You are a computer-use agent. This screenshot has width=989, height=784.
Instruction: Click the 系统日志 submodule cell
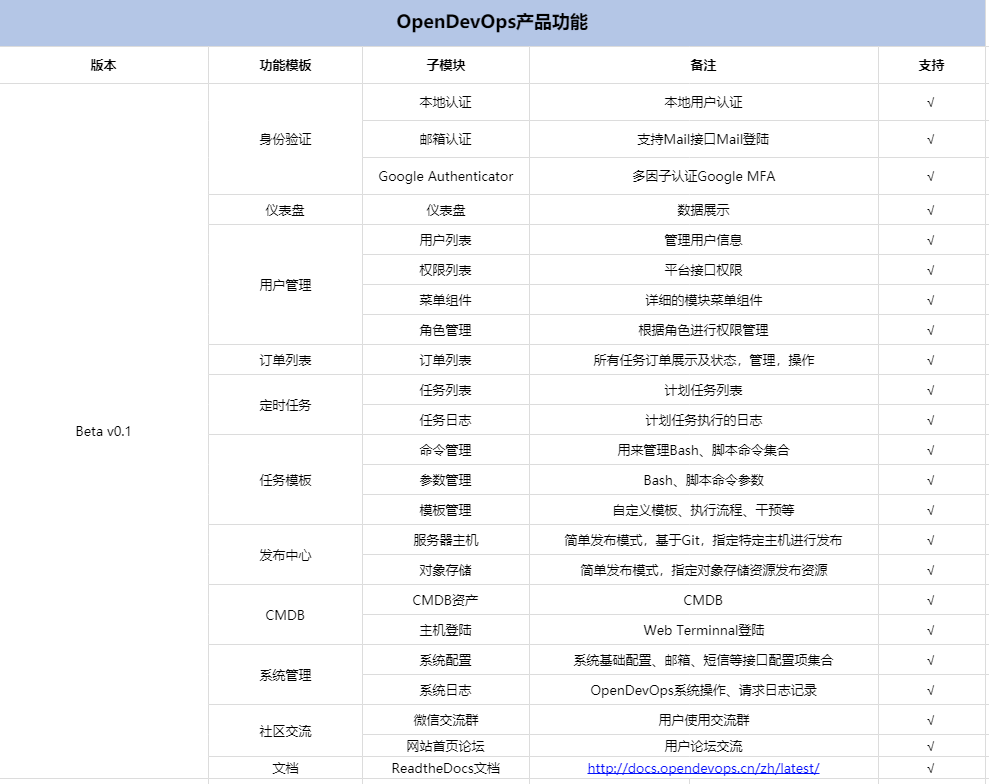point(446,690)
